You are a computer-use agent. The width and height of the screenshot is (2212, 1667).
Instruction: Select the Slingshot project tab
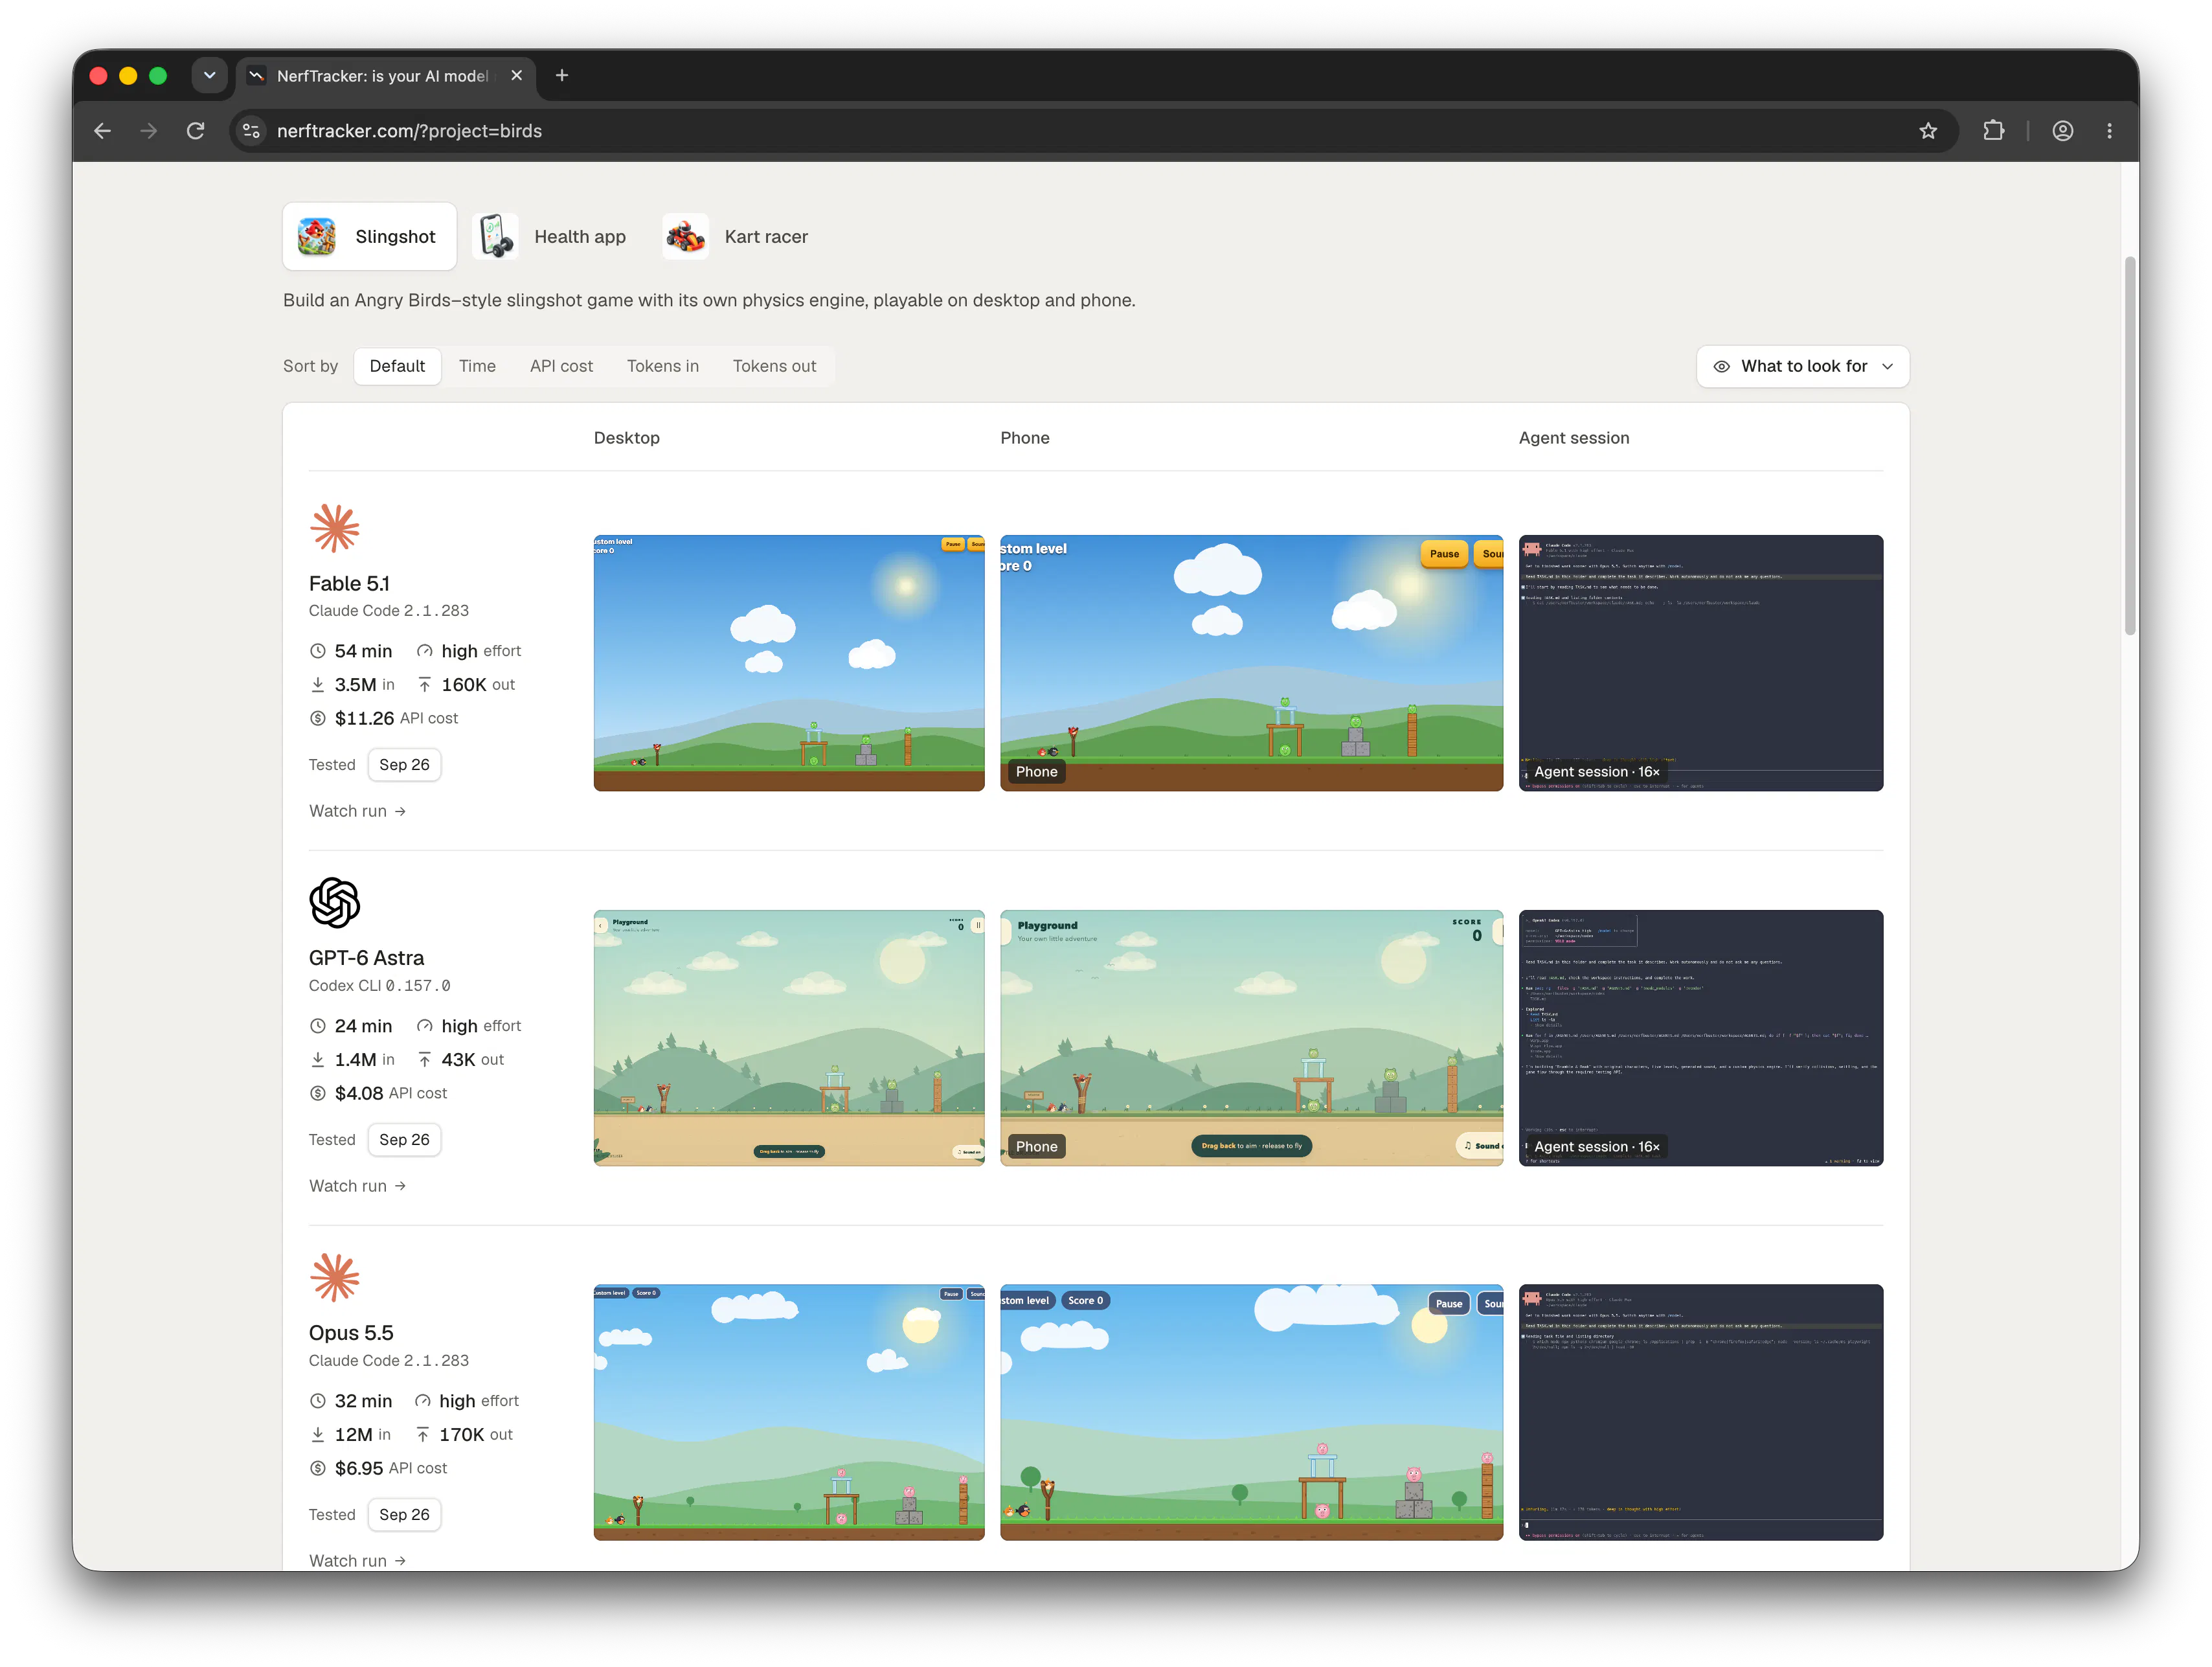[370, 237]
